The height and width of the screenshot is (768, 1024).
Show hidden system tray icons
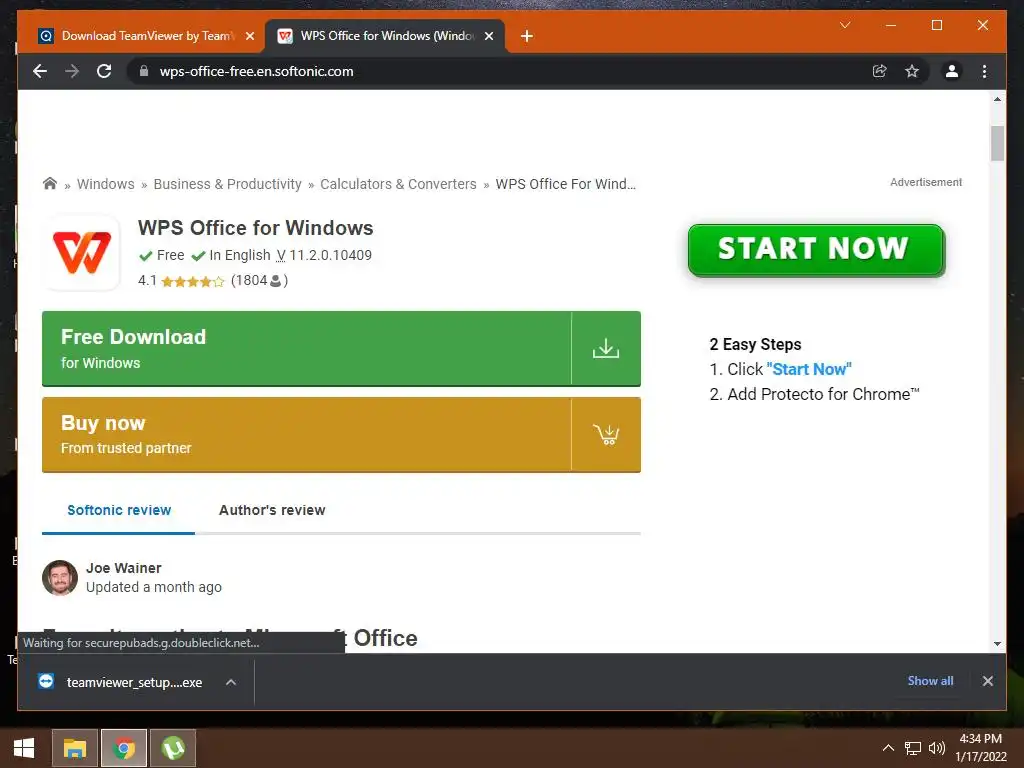[x=888, y=748]
